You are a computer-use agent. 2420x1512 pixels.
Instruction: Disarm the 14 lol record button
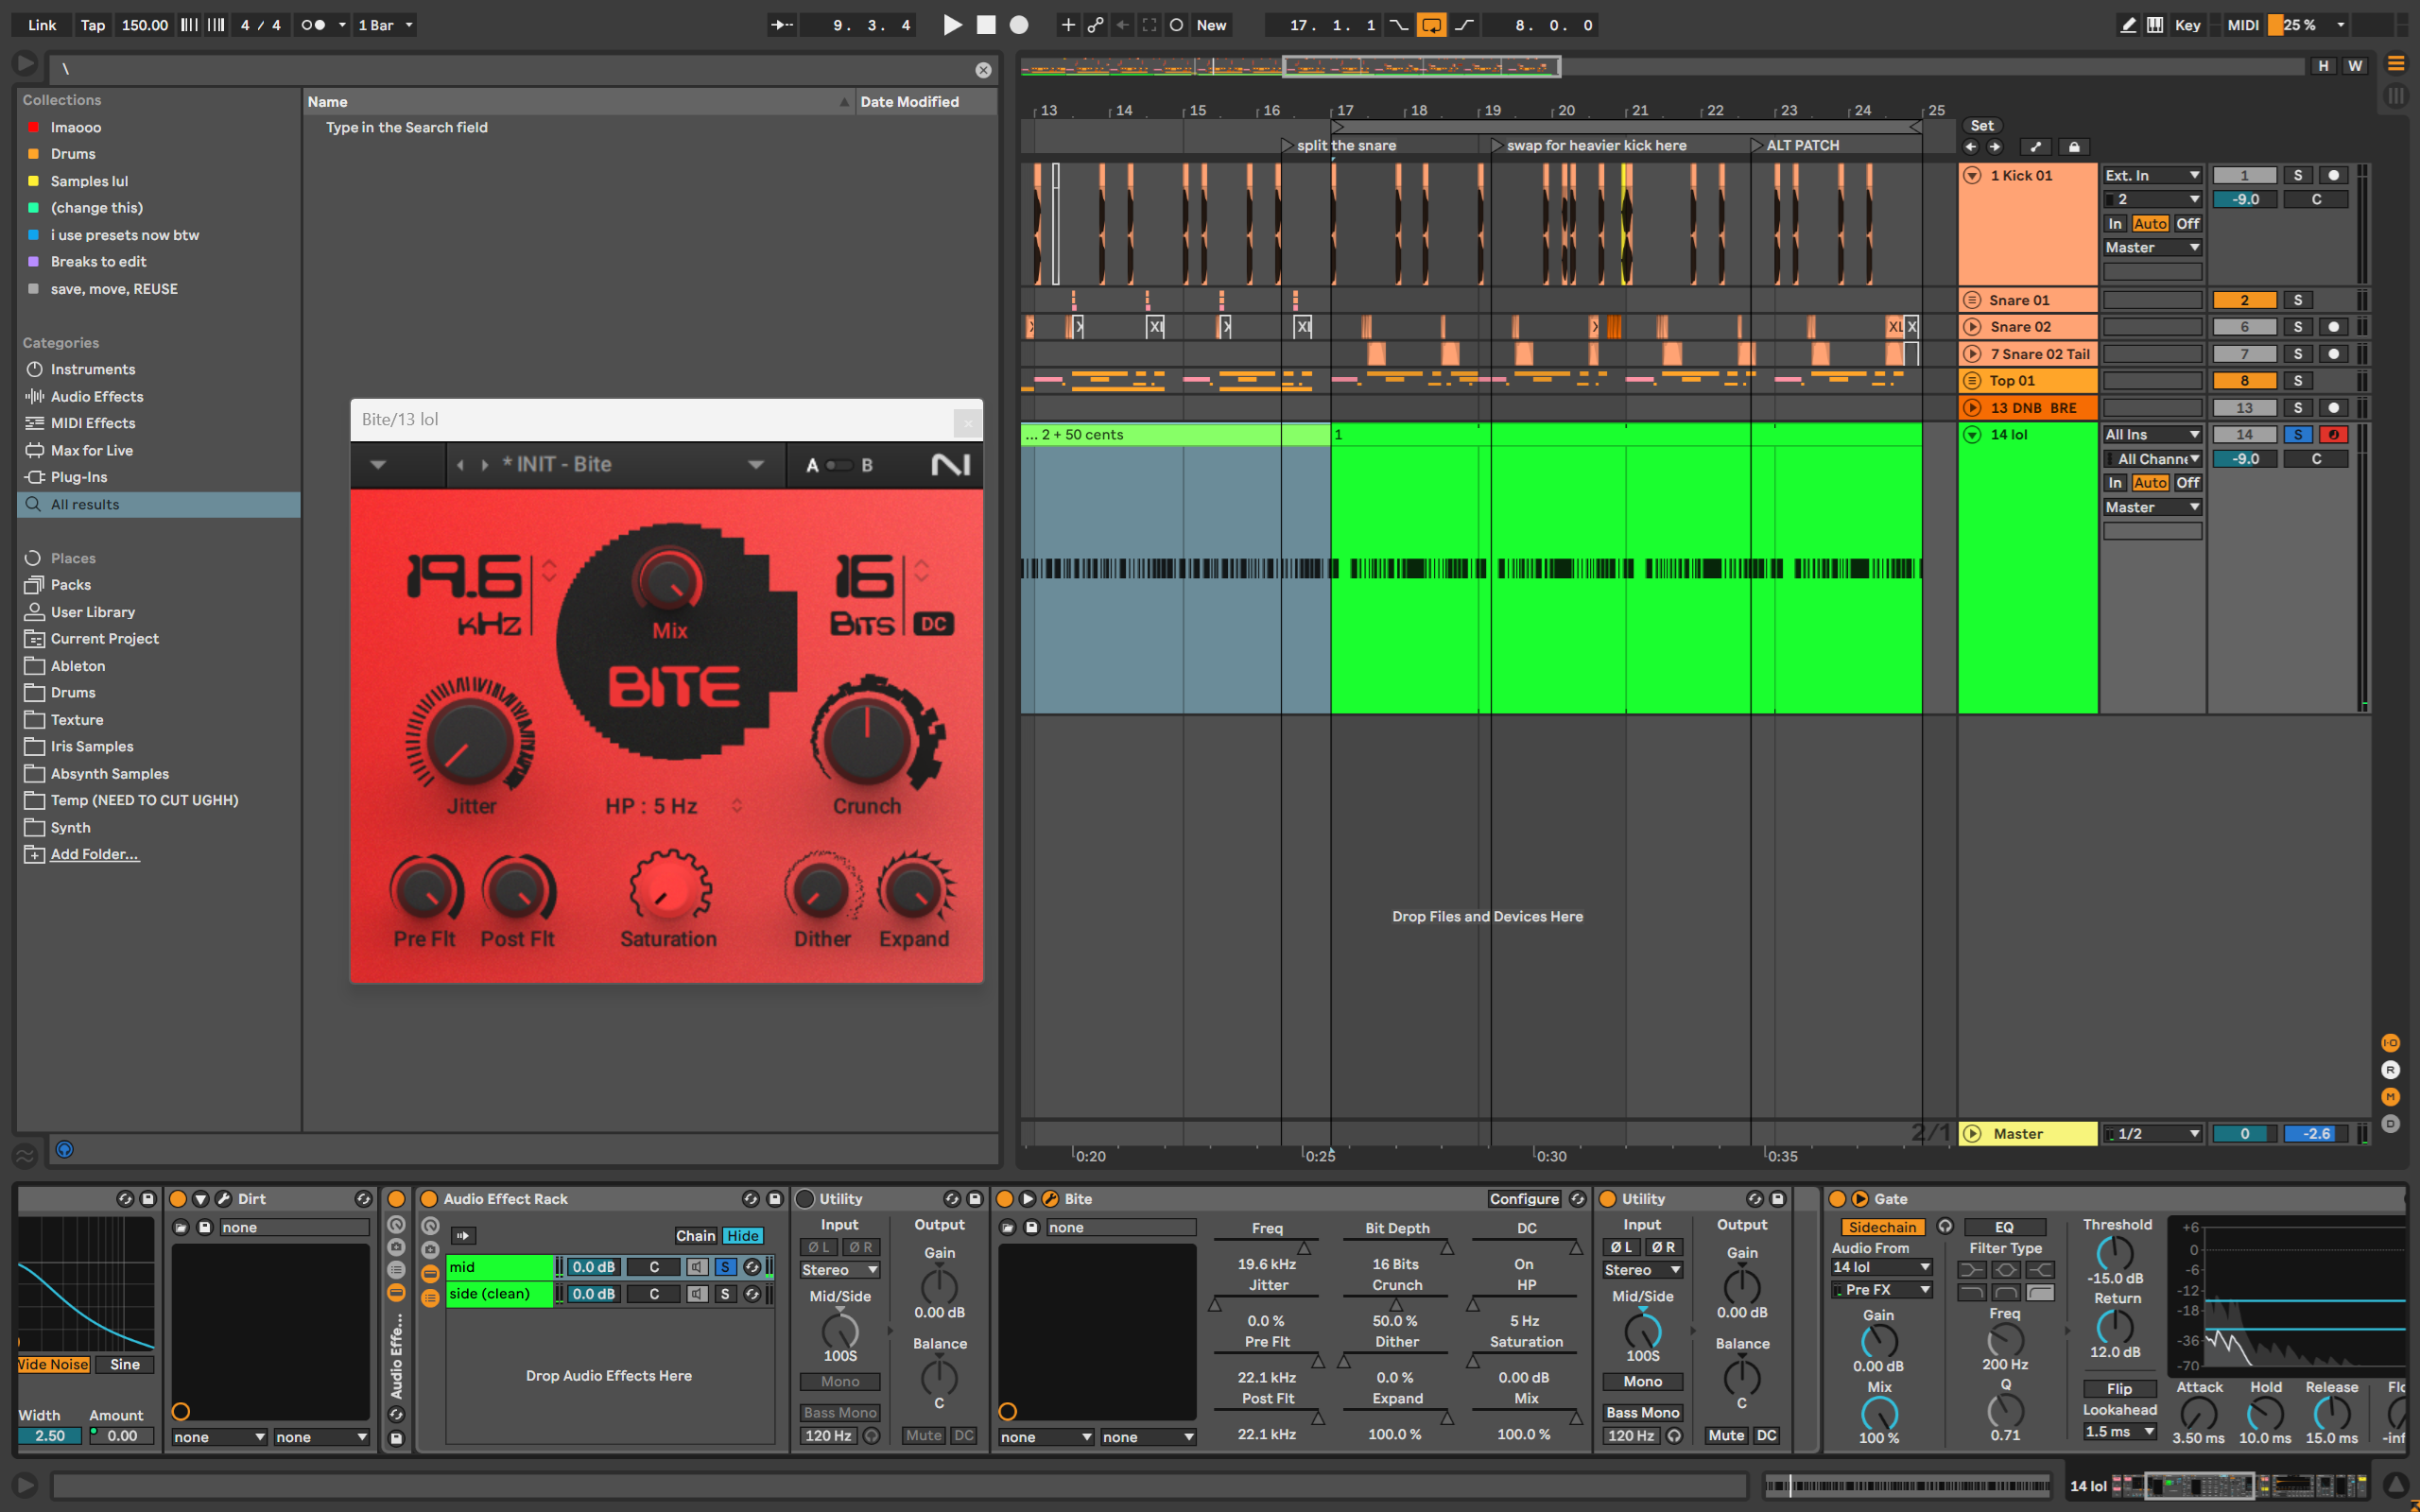(2334, 435)
